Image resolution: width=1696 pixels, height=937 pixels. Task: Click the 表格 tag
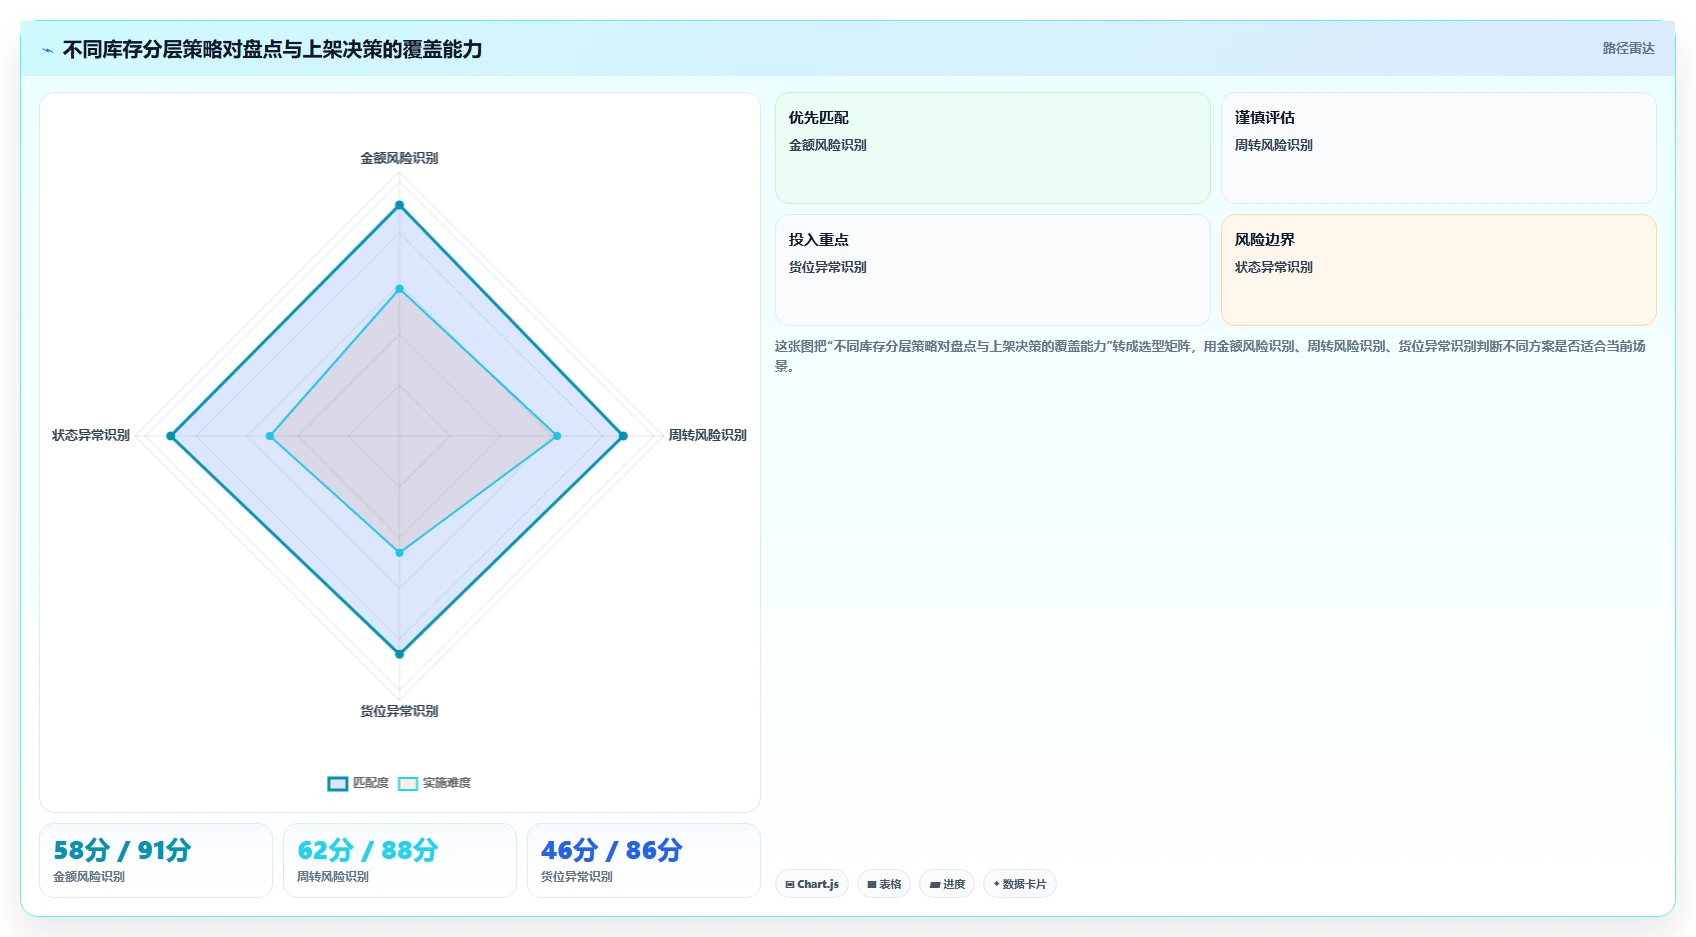coord(884,884)
